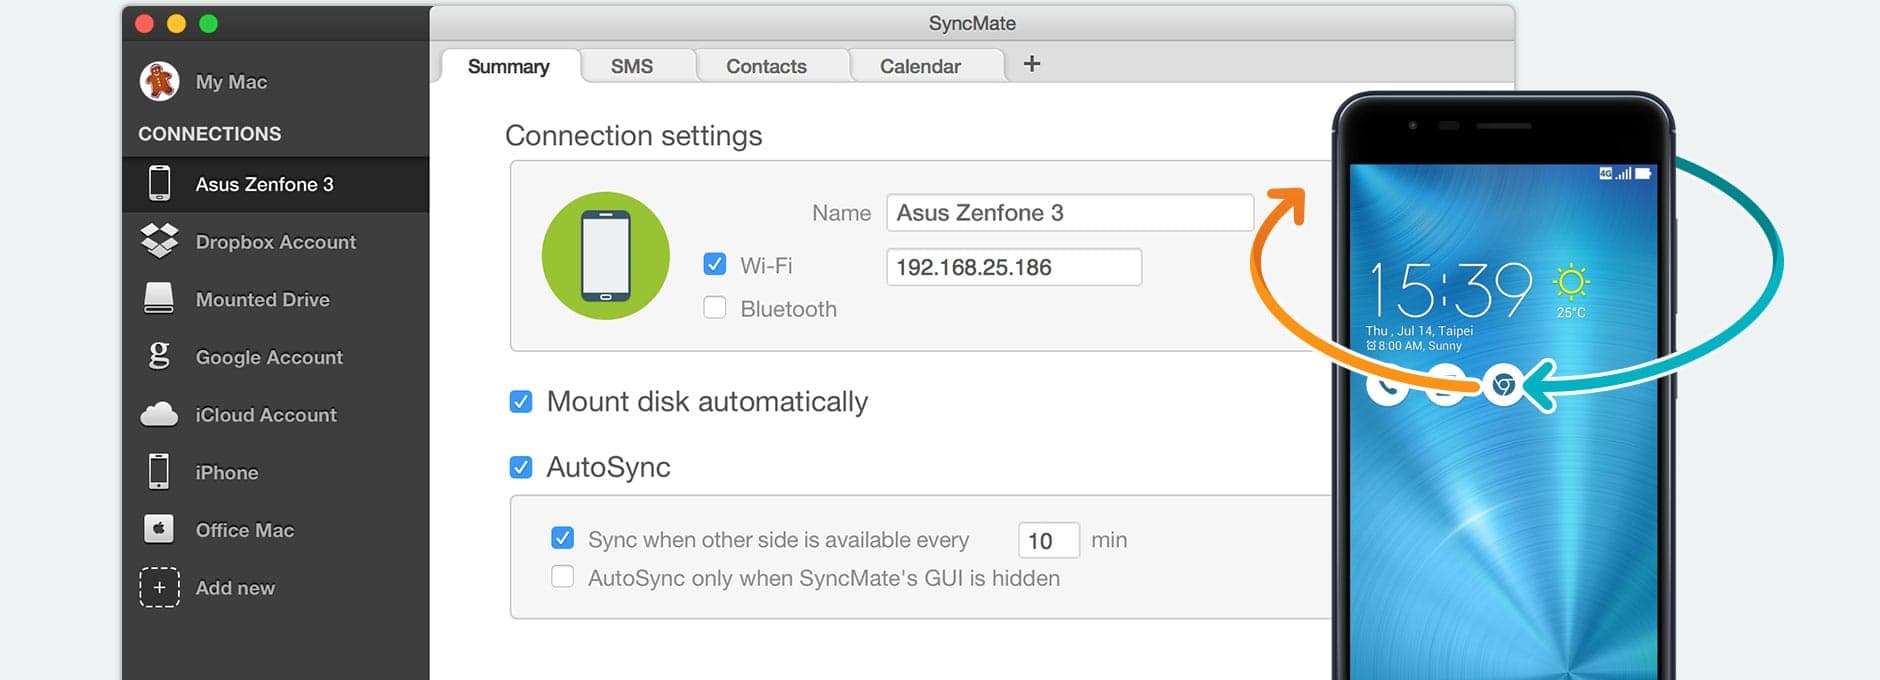Viewport: 1880px width, 680px height.
Task: Tap the Chrome icon on the phone screen
Action: [1502, 385]
